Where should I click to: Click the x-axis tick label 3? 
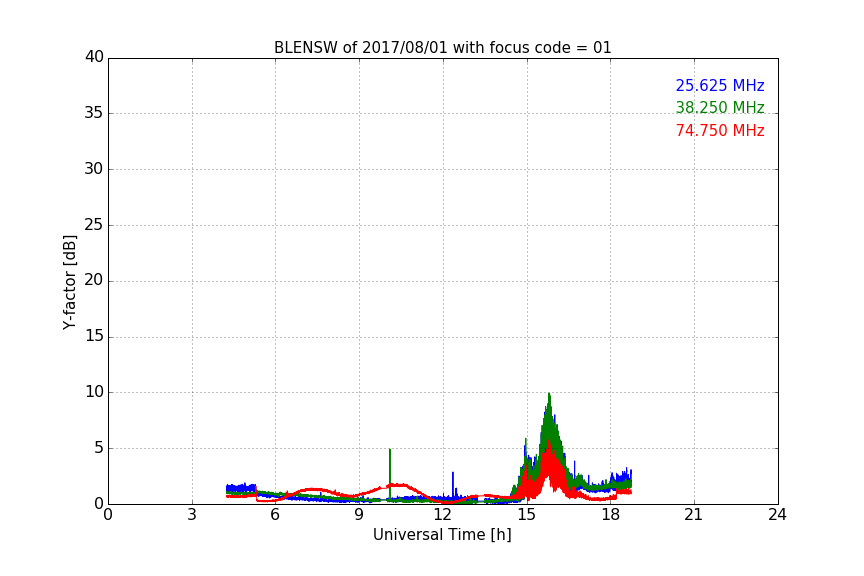192,515
